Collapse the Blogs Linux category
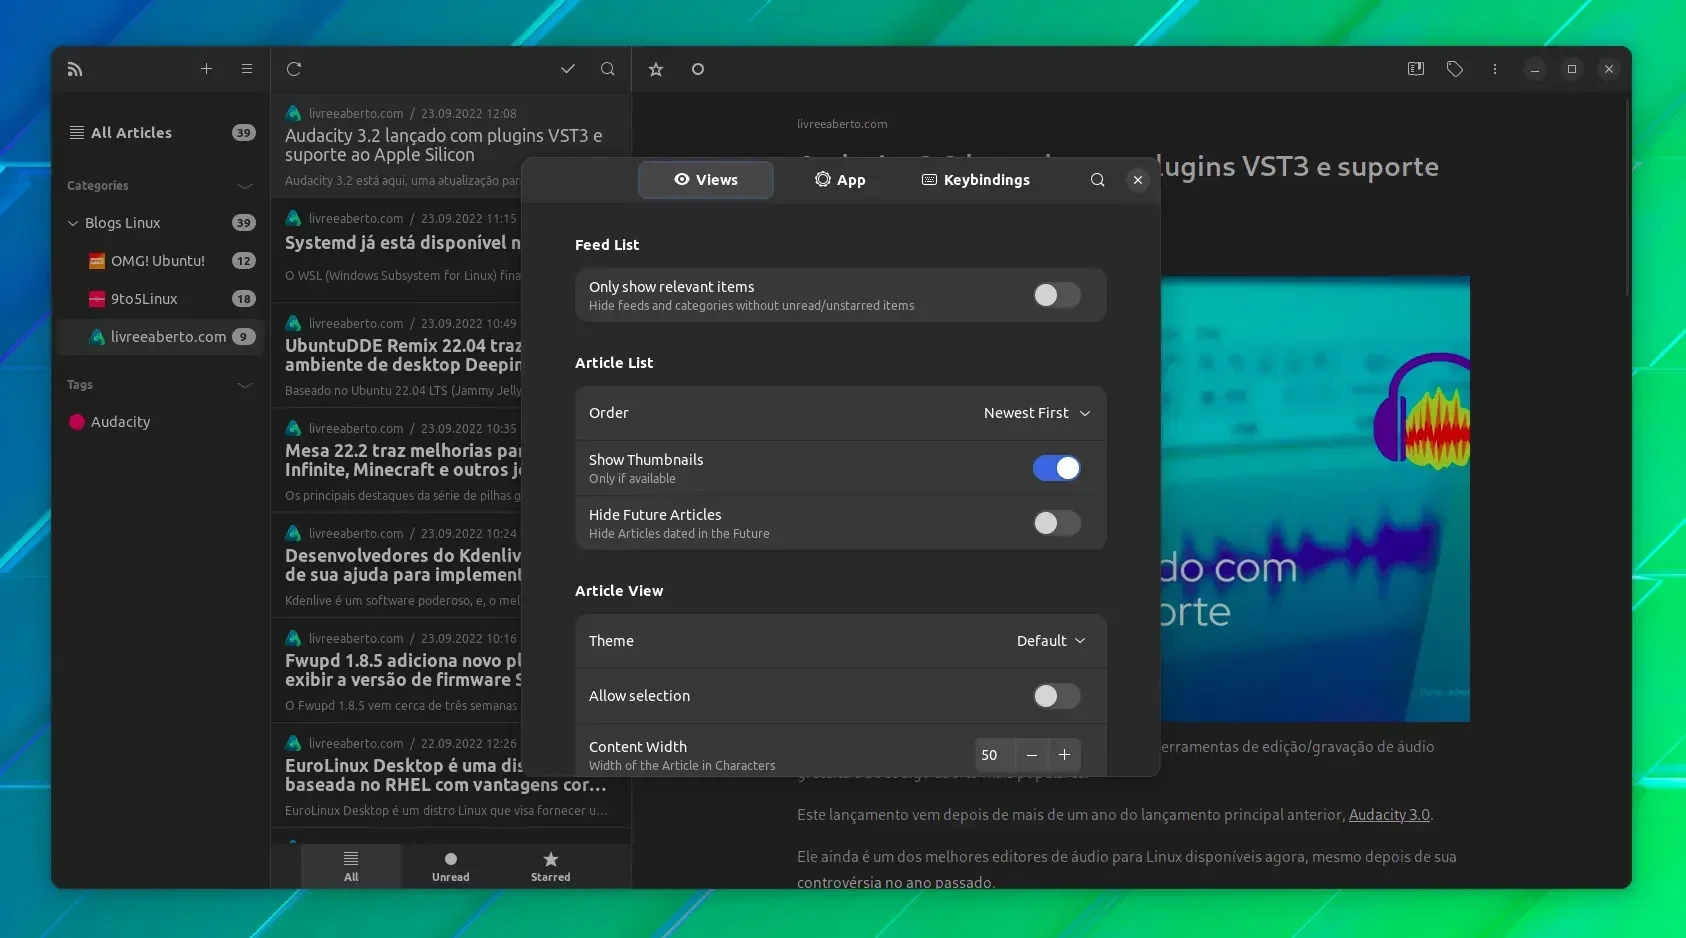 pos(73,223)
